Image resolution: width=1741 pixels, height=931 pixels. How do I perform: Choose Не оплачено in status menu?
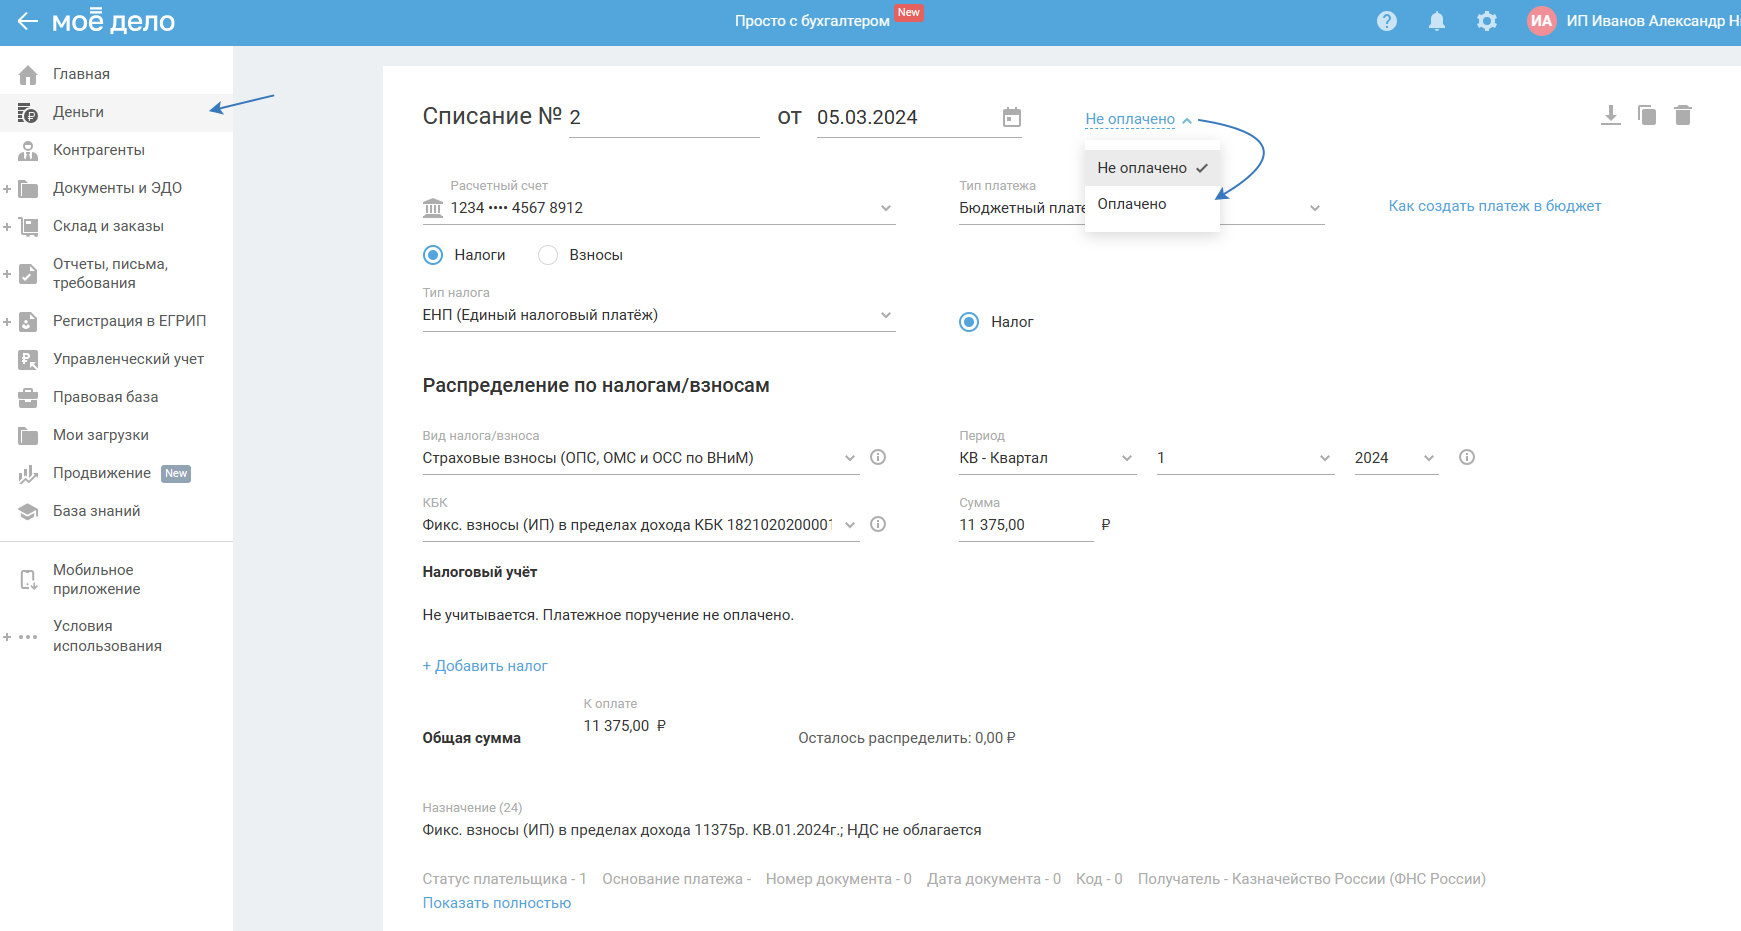(x=1152, y=168)
